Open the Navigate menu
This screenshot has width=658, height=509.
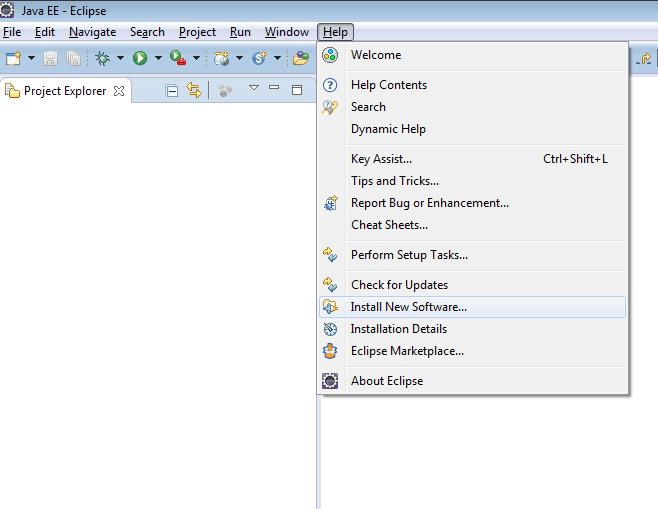93,32
